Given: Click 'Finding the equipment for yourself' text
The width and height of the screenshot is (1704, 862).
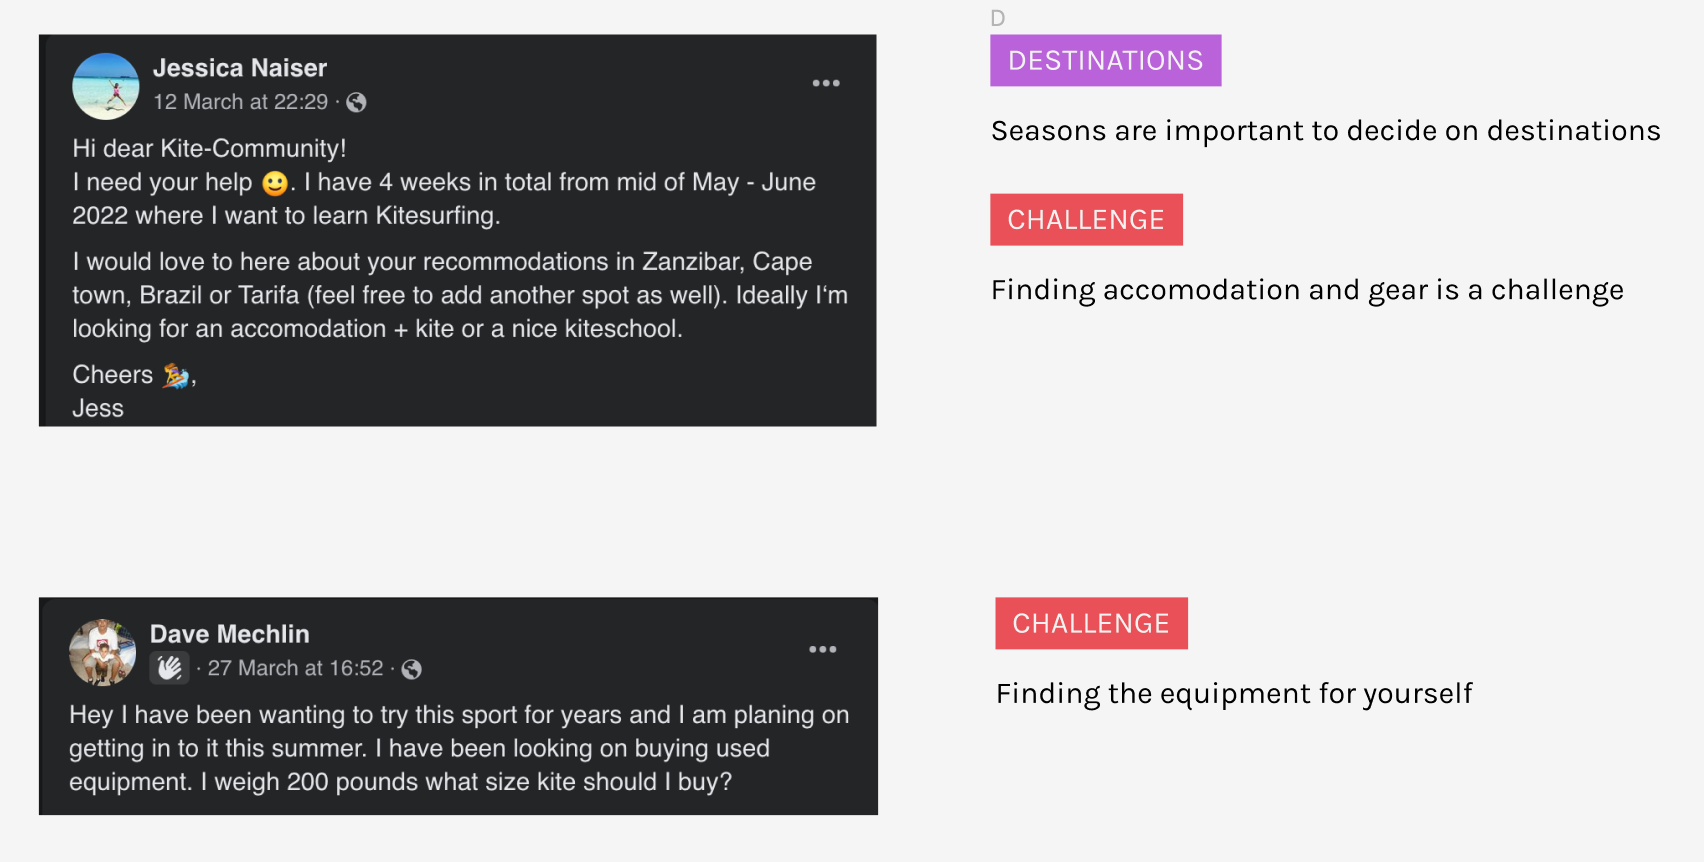Looking at the screenshot, I should click(1234, 694).
